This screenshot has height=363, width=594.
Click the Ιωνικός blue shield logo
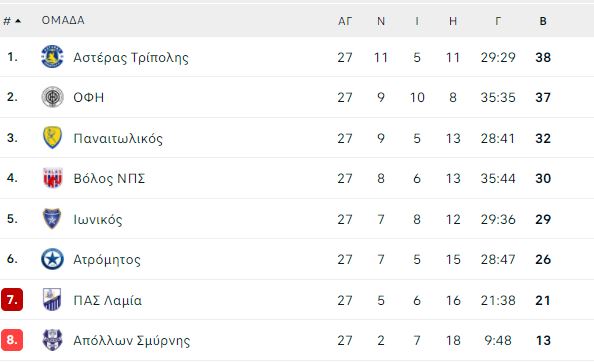coord(52,219)
